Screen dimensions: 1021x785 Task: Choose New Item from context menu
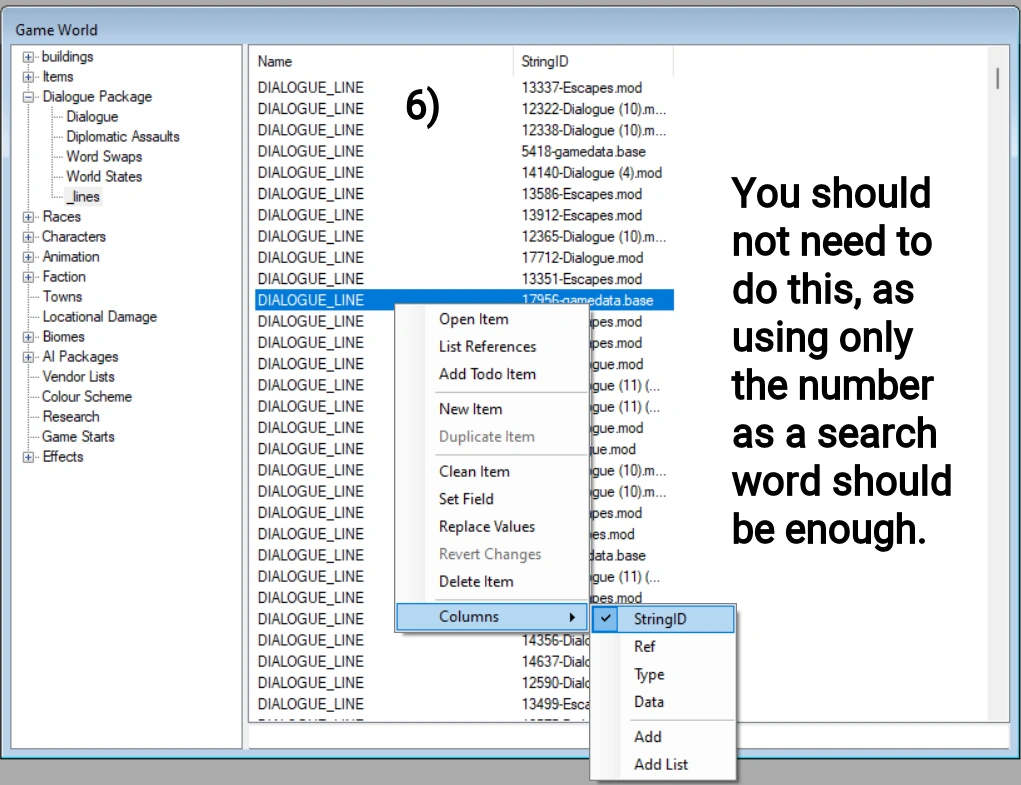coord(492,409)
